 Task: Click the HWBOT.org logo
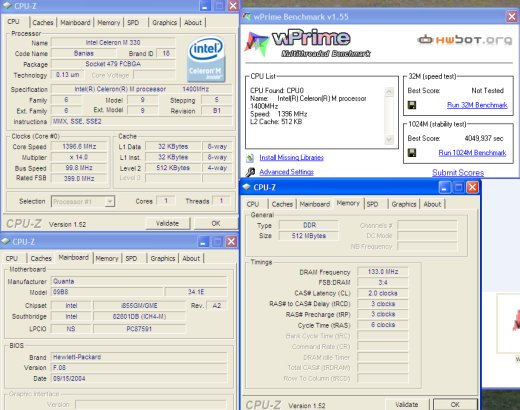pyautogui.click(x=465, y=40)
